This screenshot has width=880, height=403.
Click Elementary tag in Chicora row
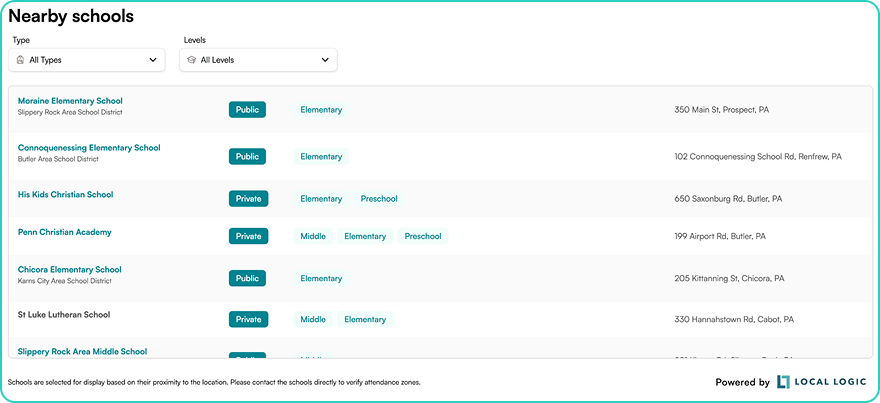coord(321,278)
